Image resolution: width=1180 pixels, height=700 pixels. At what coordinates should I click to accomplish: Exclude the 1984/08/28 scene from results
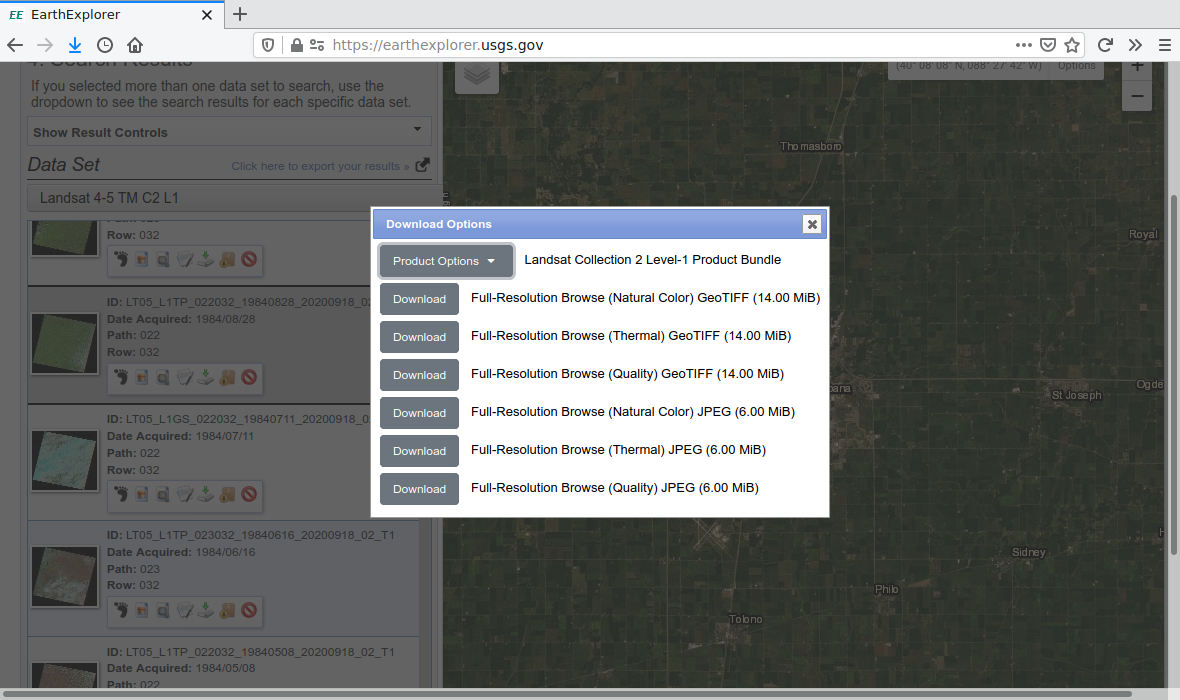click(249, 377)
